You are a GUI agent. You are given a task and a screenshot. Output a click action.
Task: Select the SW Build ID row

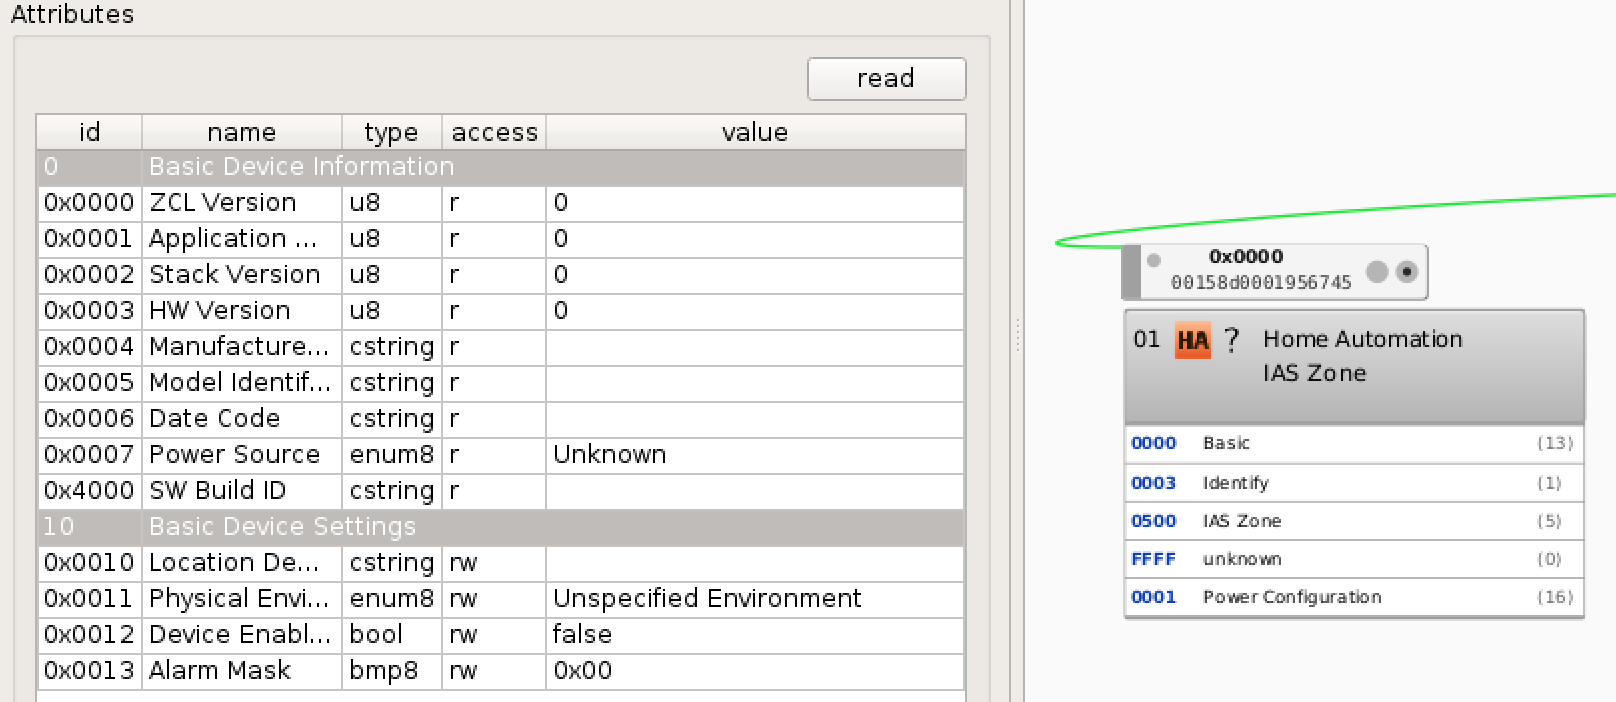click(501, 491)
